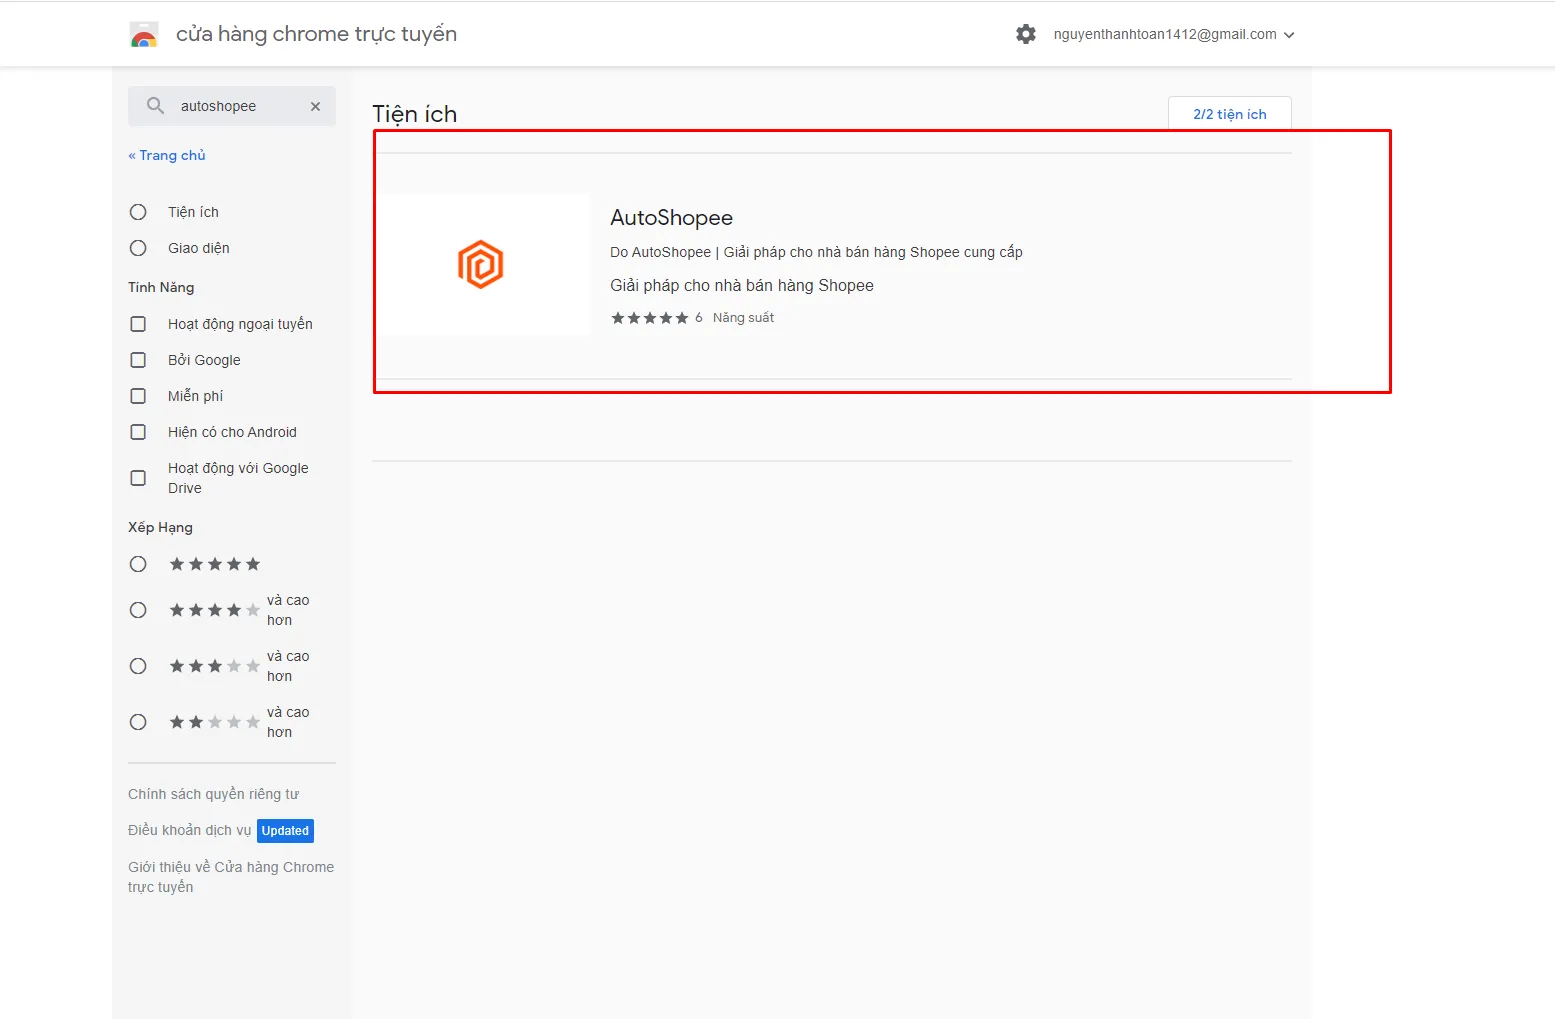Click the cửa hàng chrome trực tuyến title
This screenshot has height=1019, width=1555.
click(317, 34)
